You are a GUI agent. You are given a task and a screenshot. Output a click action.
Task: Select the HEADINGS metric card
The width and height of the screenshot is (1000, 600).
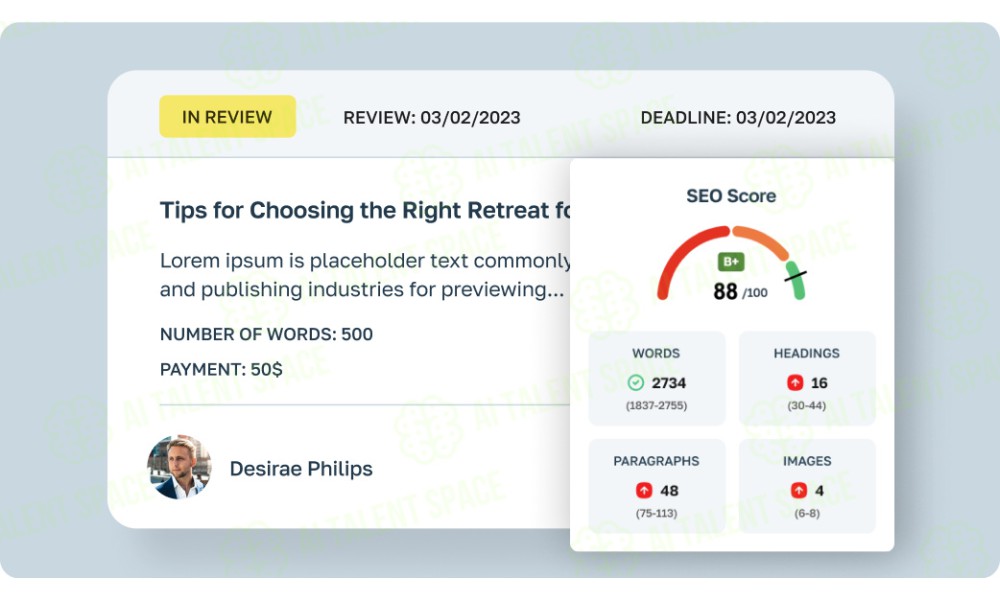coord(807,379)
